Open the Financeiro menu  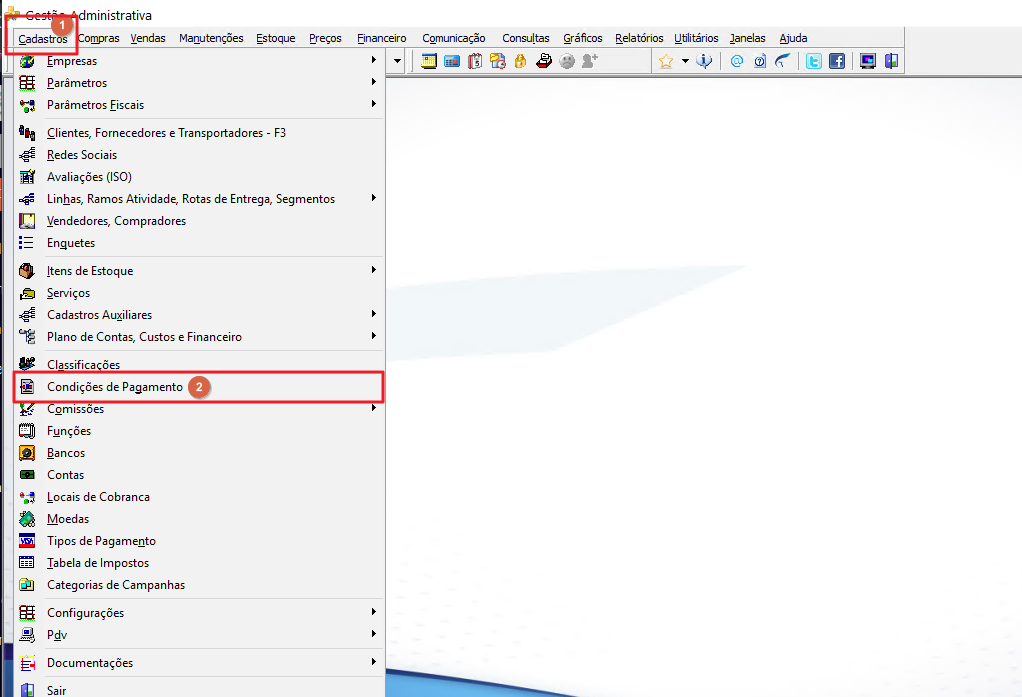[x=382, y=38]
